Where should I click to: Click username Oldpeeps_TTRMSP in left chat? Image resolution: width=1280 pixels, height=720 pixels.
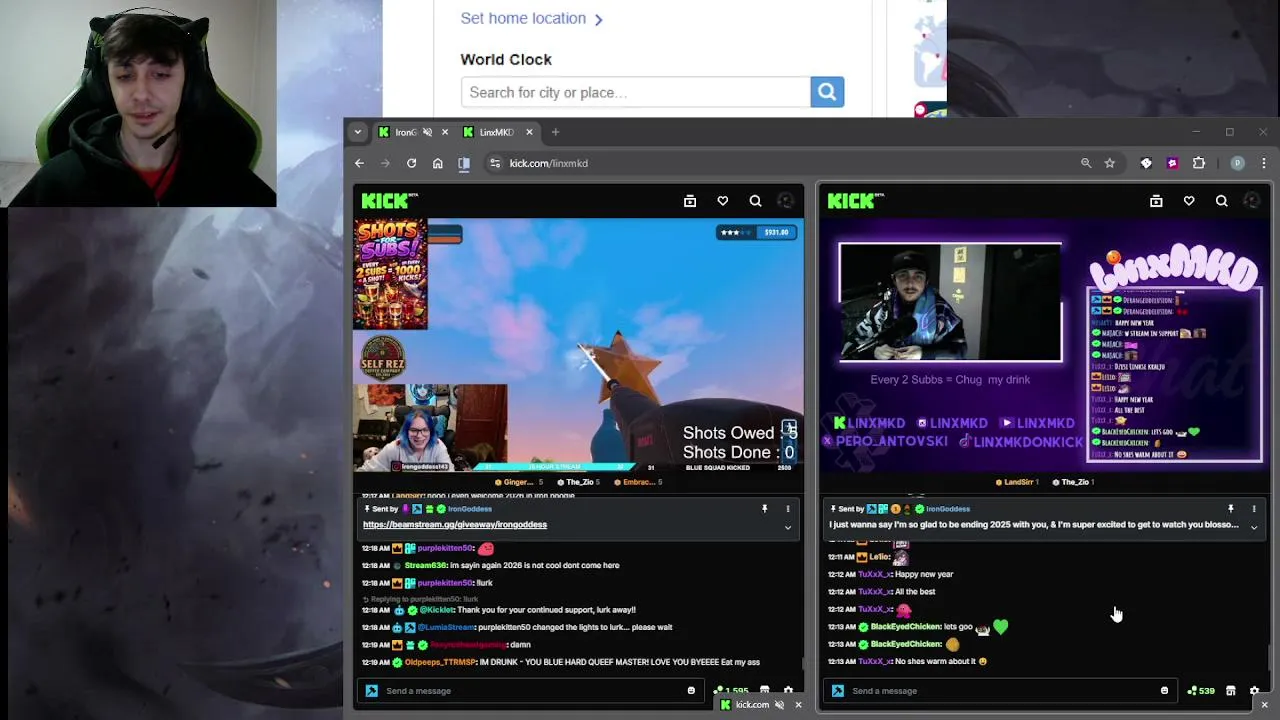(x=441, y=662)
